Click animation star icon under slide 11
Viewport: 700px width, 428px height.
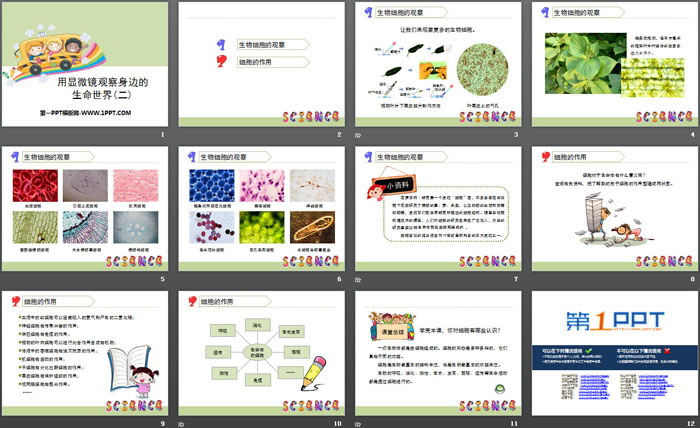(x=358, y=424)
